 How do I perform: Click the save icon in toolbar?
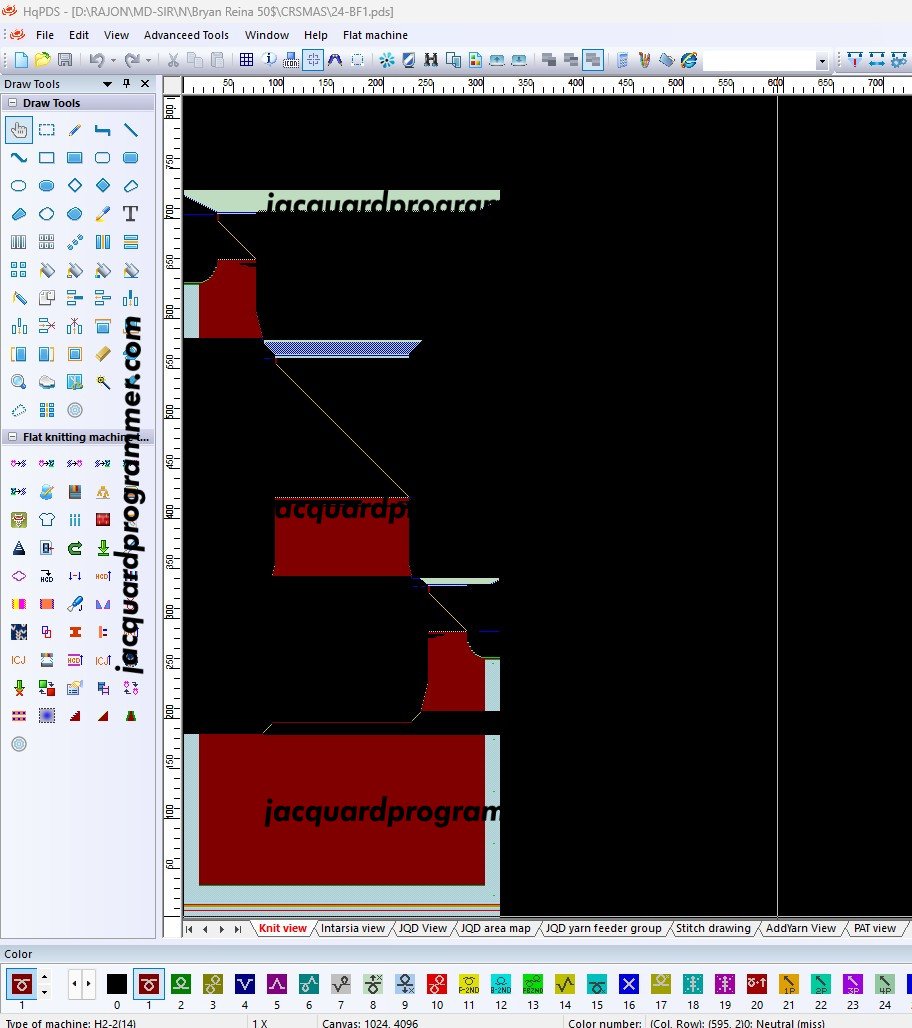tap(65, 60)
